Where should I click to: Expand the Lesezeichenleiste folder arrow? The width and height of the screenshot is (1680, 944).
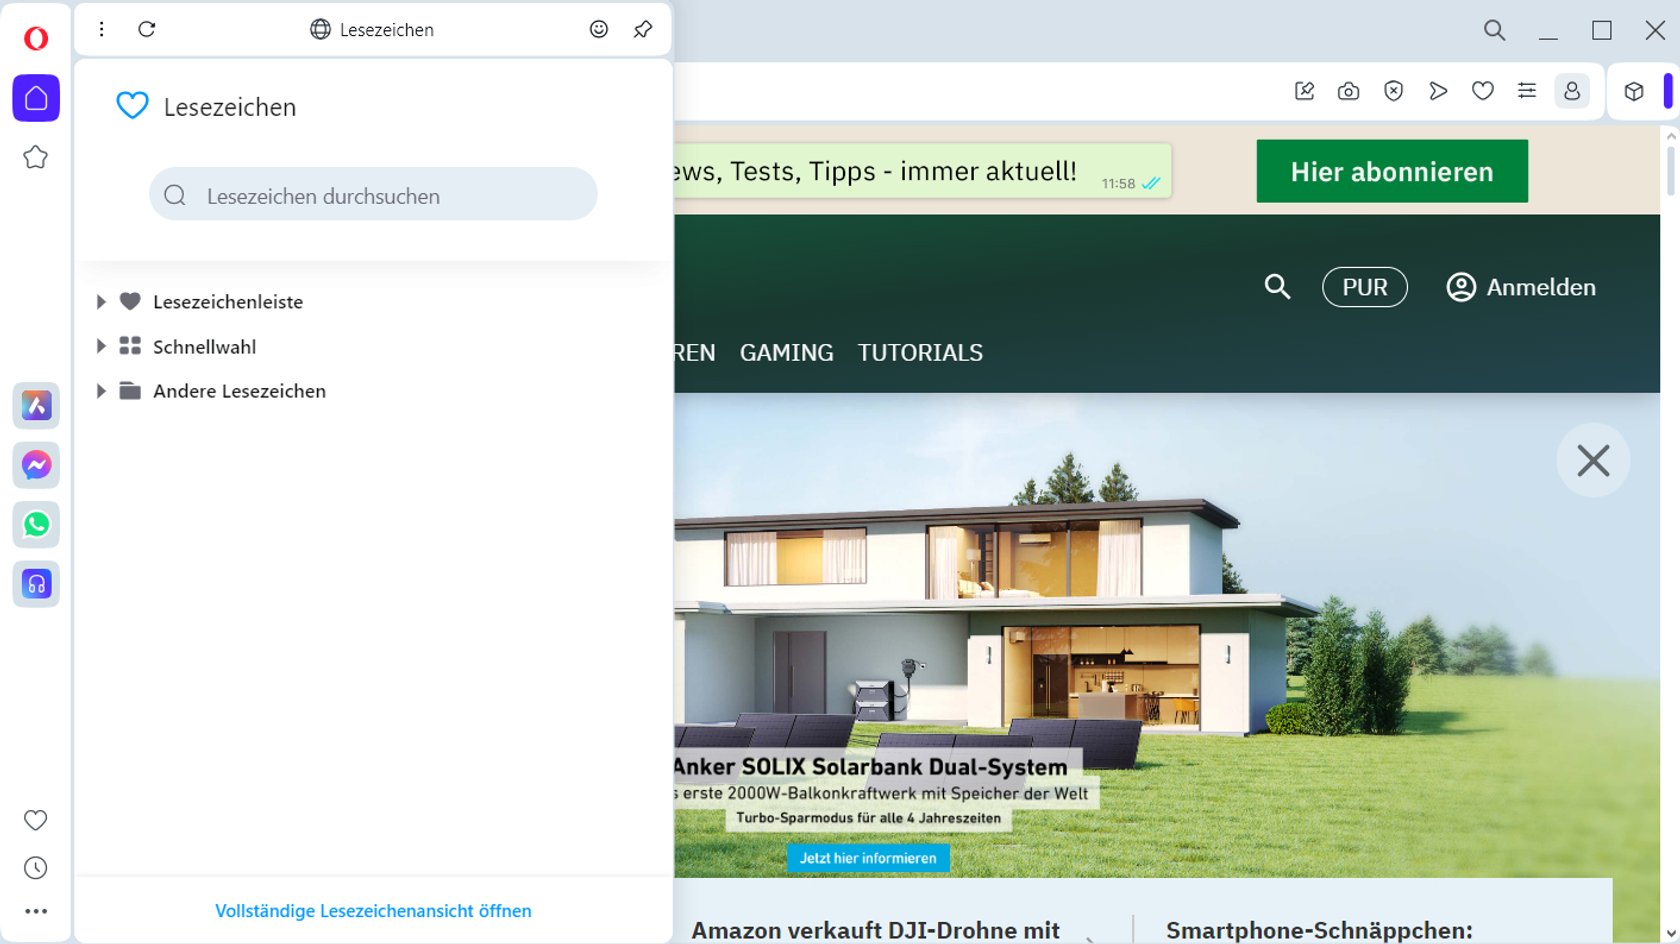(x=100, y=301)
